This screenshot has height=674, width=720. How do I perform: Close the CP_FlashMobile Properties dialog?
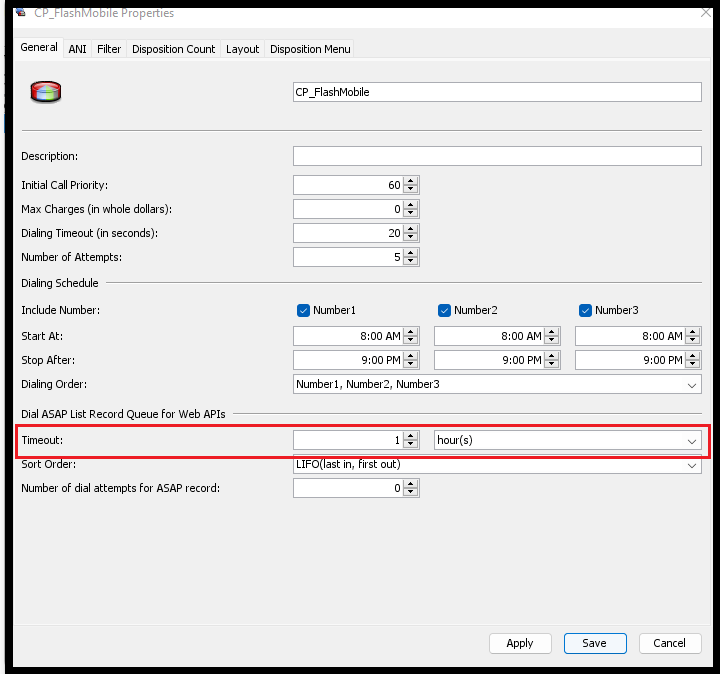(706, 12)
